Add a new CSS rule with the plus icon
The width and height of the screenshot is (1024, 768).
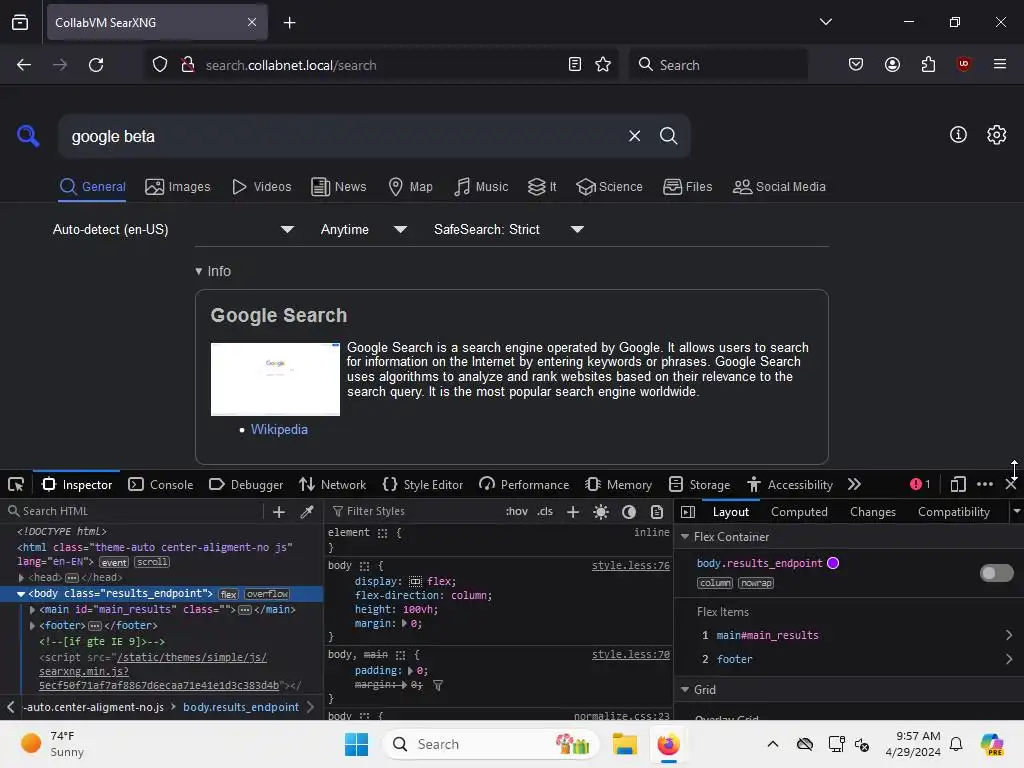pyautogui.click(x=573, y=512)
